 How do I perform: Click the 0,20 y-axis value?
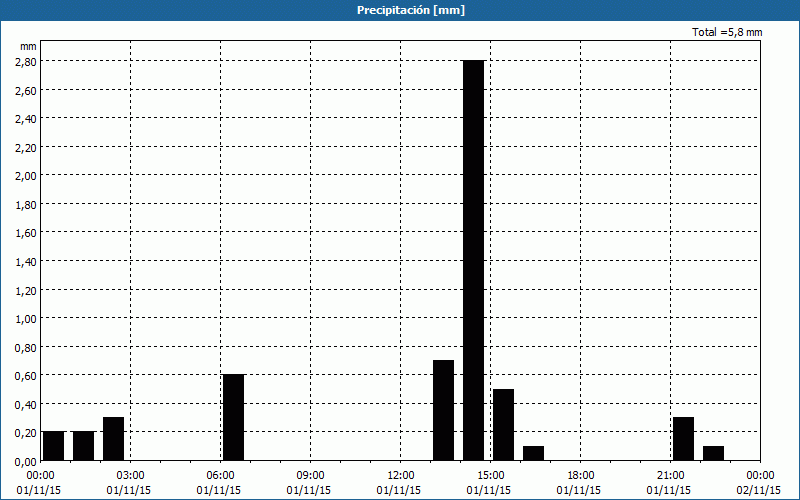(x=27, y=433)
